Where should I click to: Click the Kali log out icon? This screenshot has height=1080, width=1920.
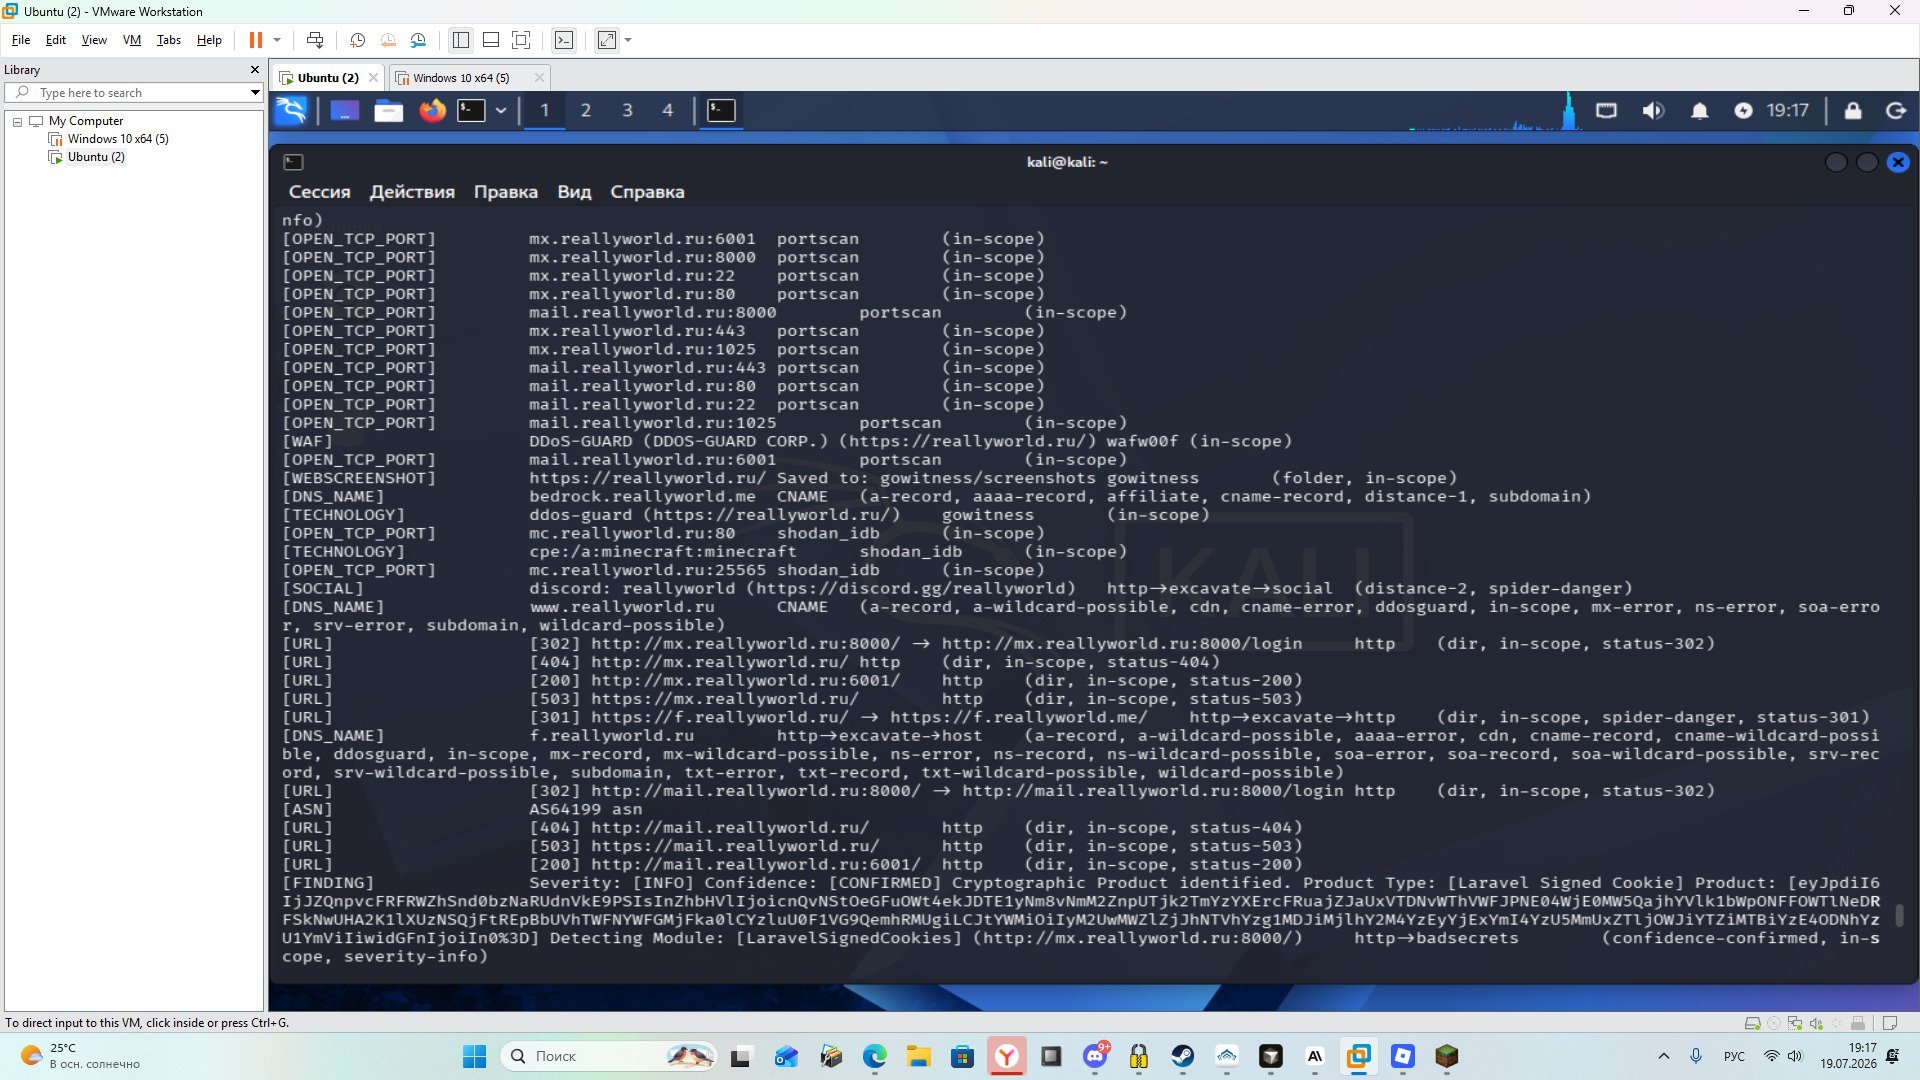(x=1896, y=110)
